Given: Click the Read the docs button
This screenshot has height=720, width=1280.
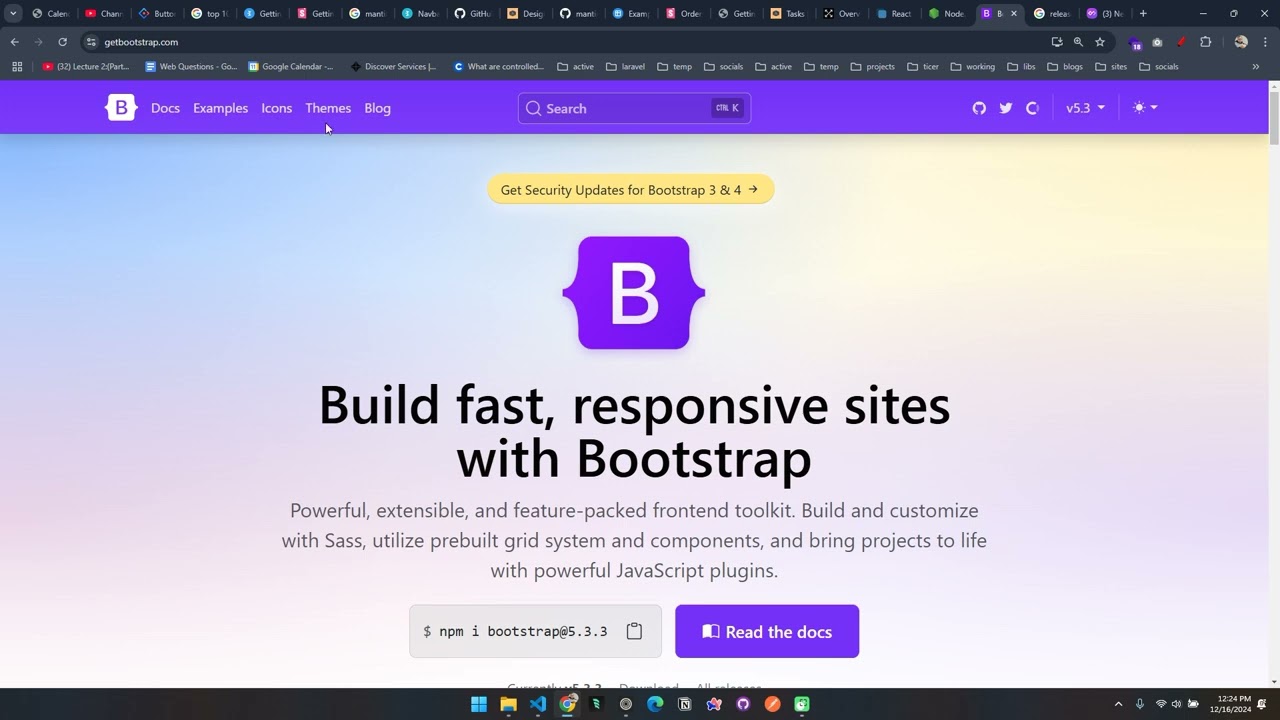Looking at the screenshot, I should click(x=767, y=631).
